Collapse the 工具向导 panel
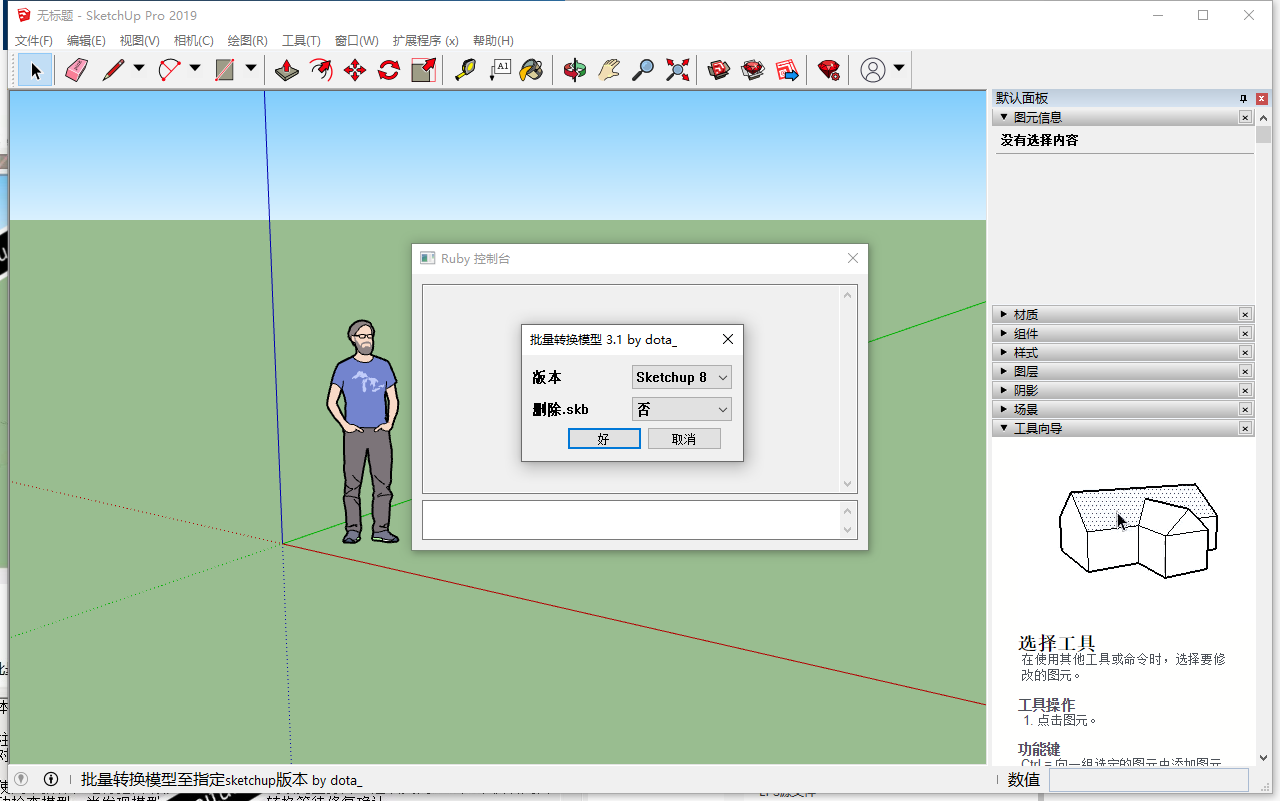Image resolution: width=1280 pixels, height=801 pixels. pos(1004,429)
